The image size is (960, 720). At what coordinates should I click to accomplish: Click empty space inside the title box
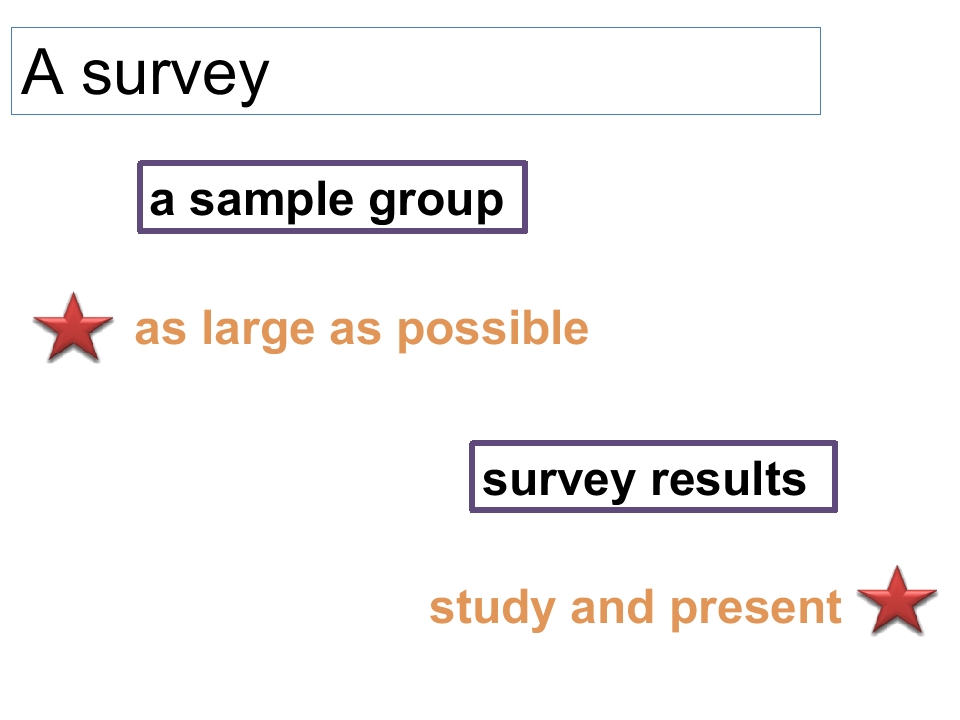(545, 71)
